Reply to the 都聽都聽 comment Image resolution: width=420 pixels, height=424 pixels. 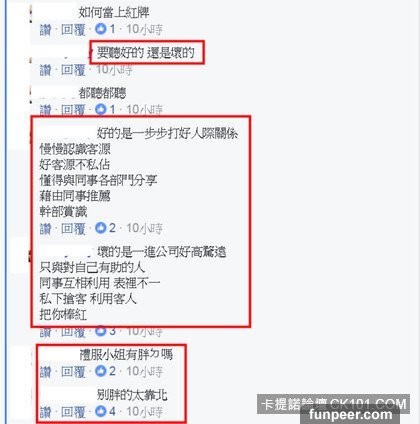click(x=73, y=110)
